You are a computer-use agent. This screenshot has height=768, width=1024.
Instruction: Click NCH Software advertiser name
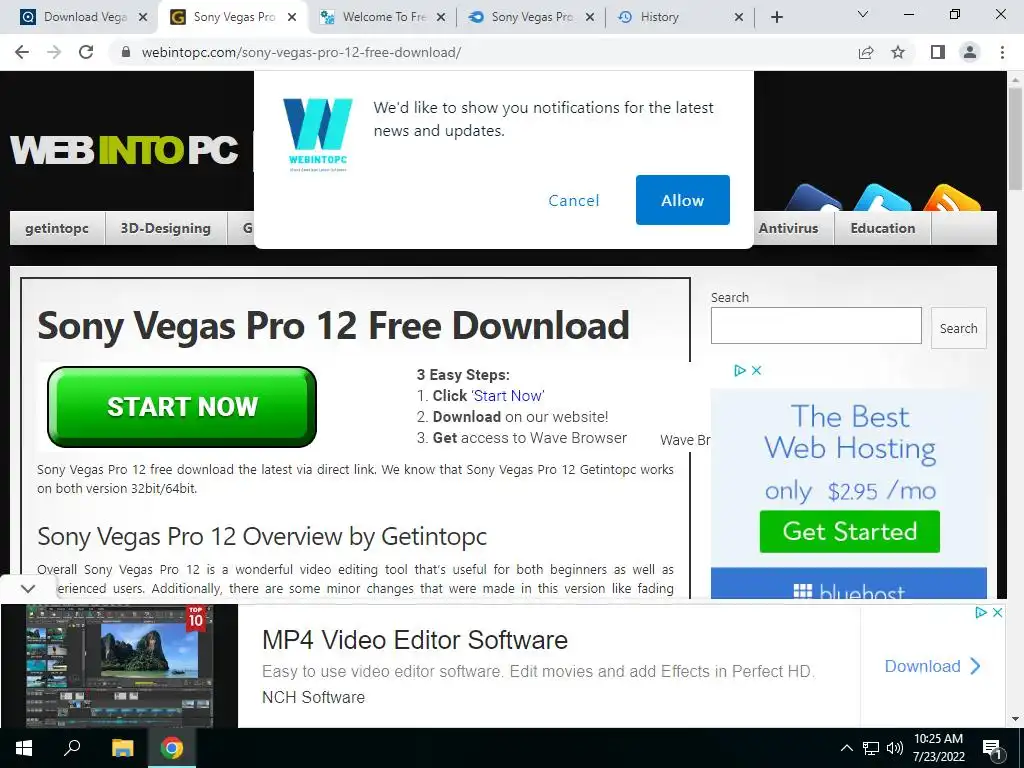tap(313, 697)
